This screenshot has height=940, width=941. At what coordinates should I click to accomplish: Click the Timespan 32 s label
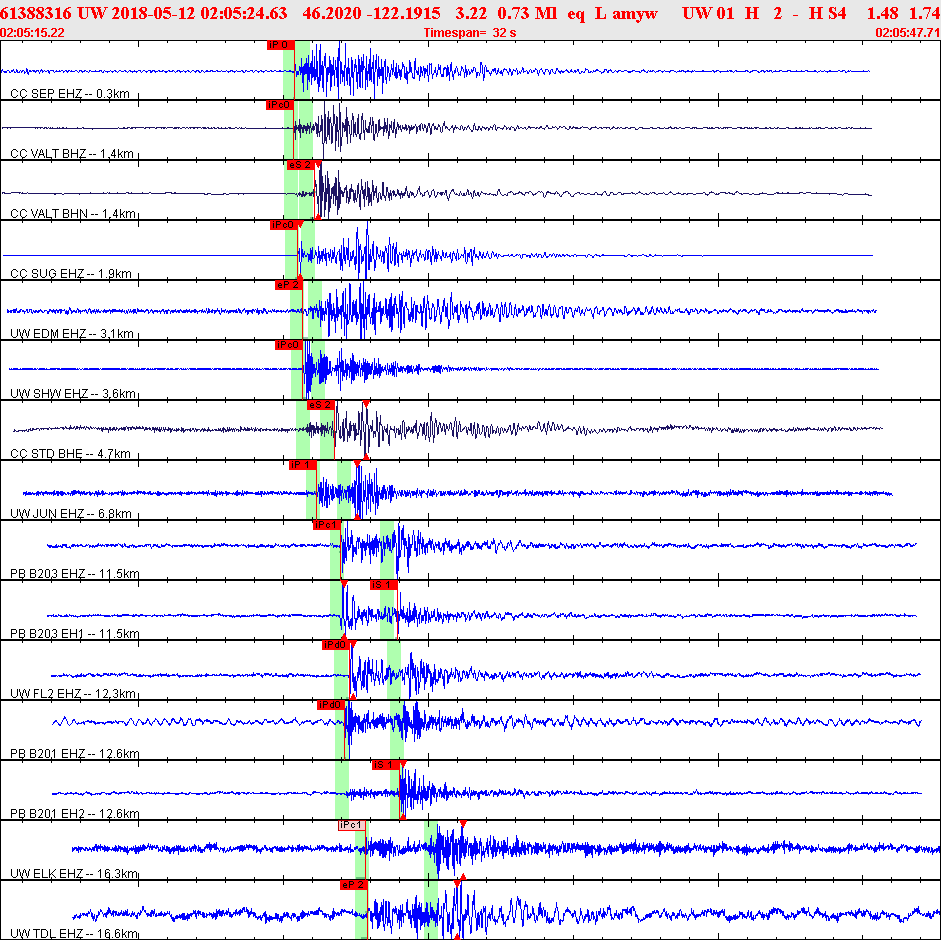[x=469, y=32]
